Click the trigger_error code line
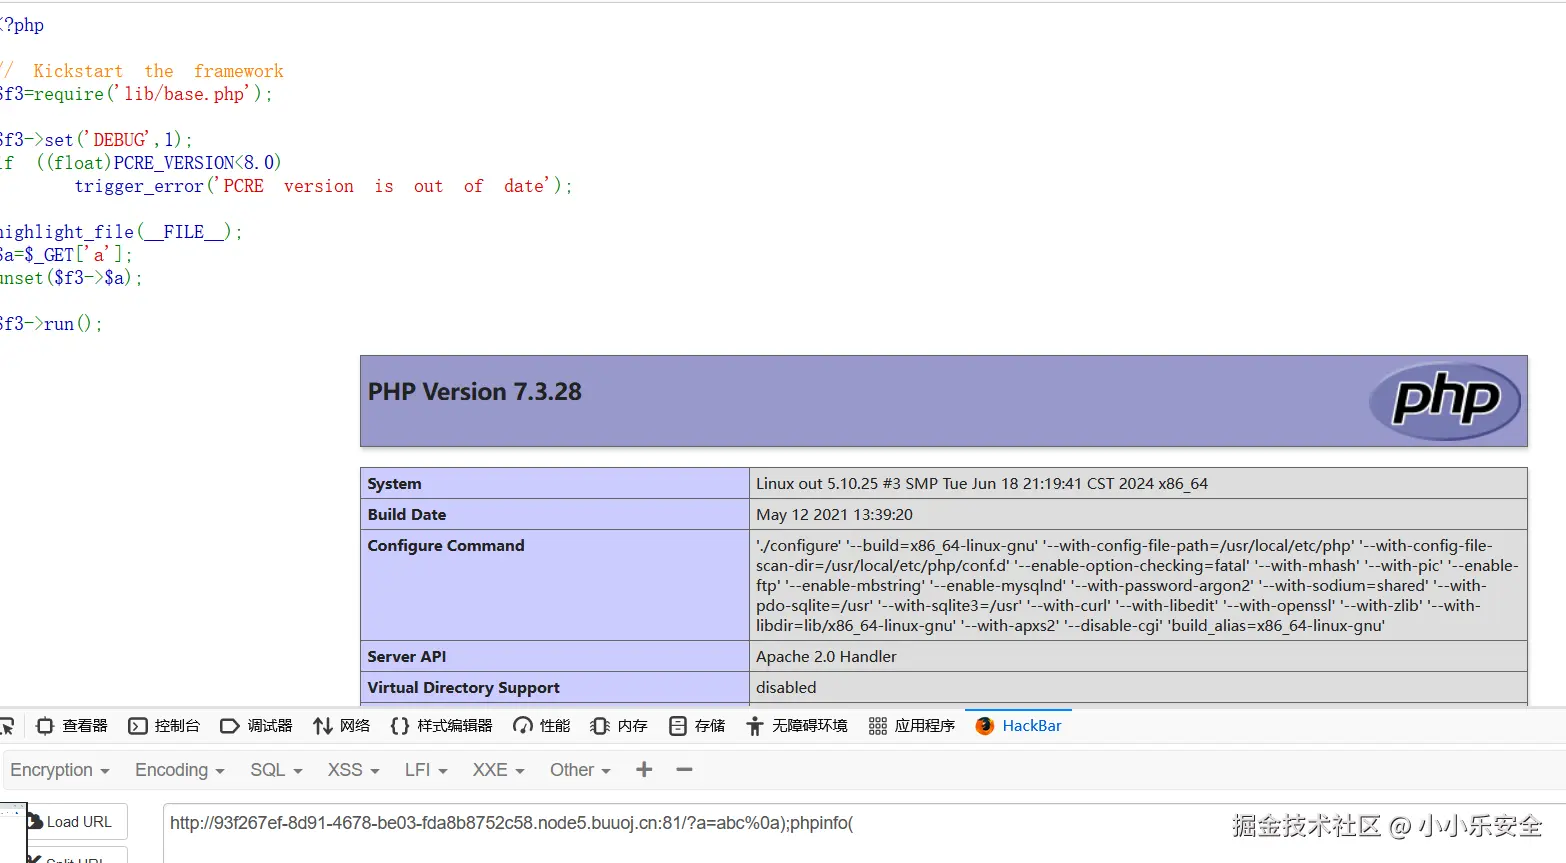 tap(323, 186)
